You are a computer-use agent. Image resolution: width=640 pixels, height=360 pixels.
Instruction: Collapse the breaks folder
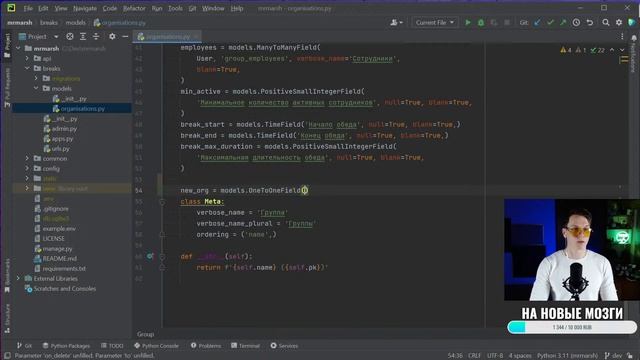[x=27, y=68]
